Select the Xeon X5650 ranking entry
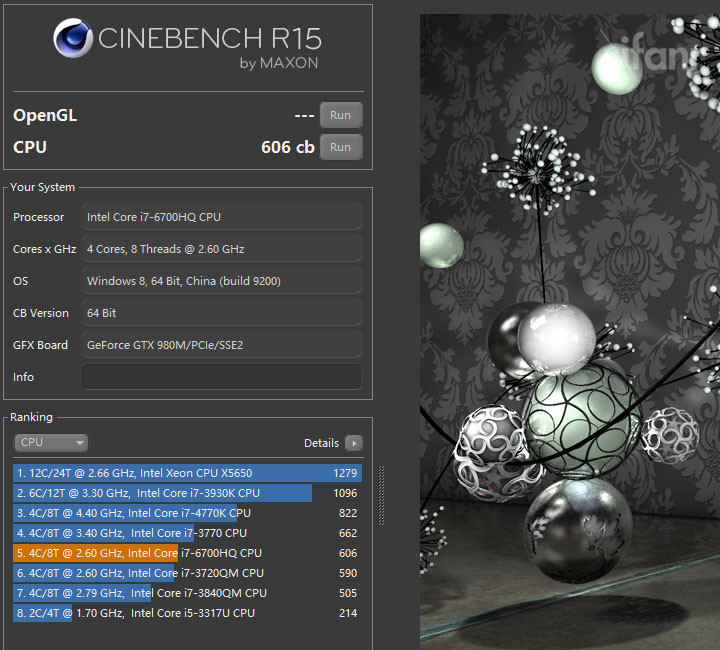The height and width of the screenshot is (650, 720). 187,473
